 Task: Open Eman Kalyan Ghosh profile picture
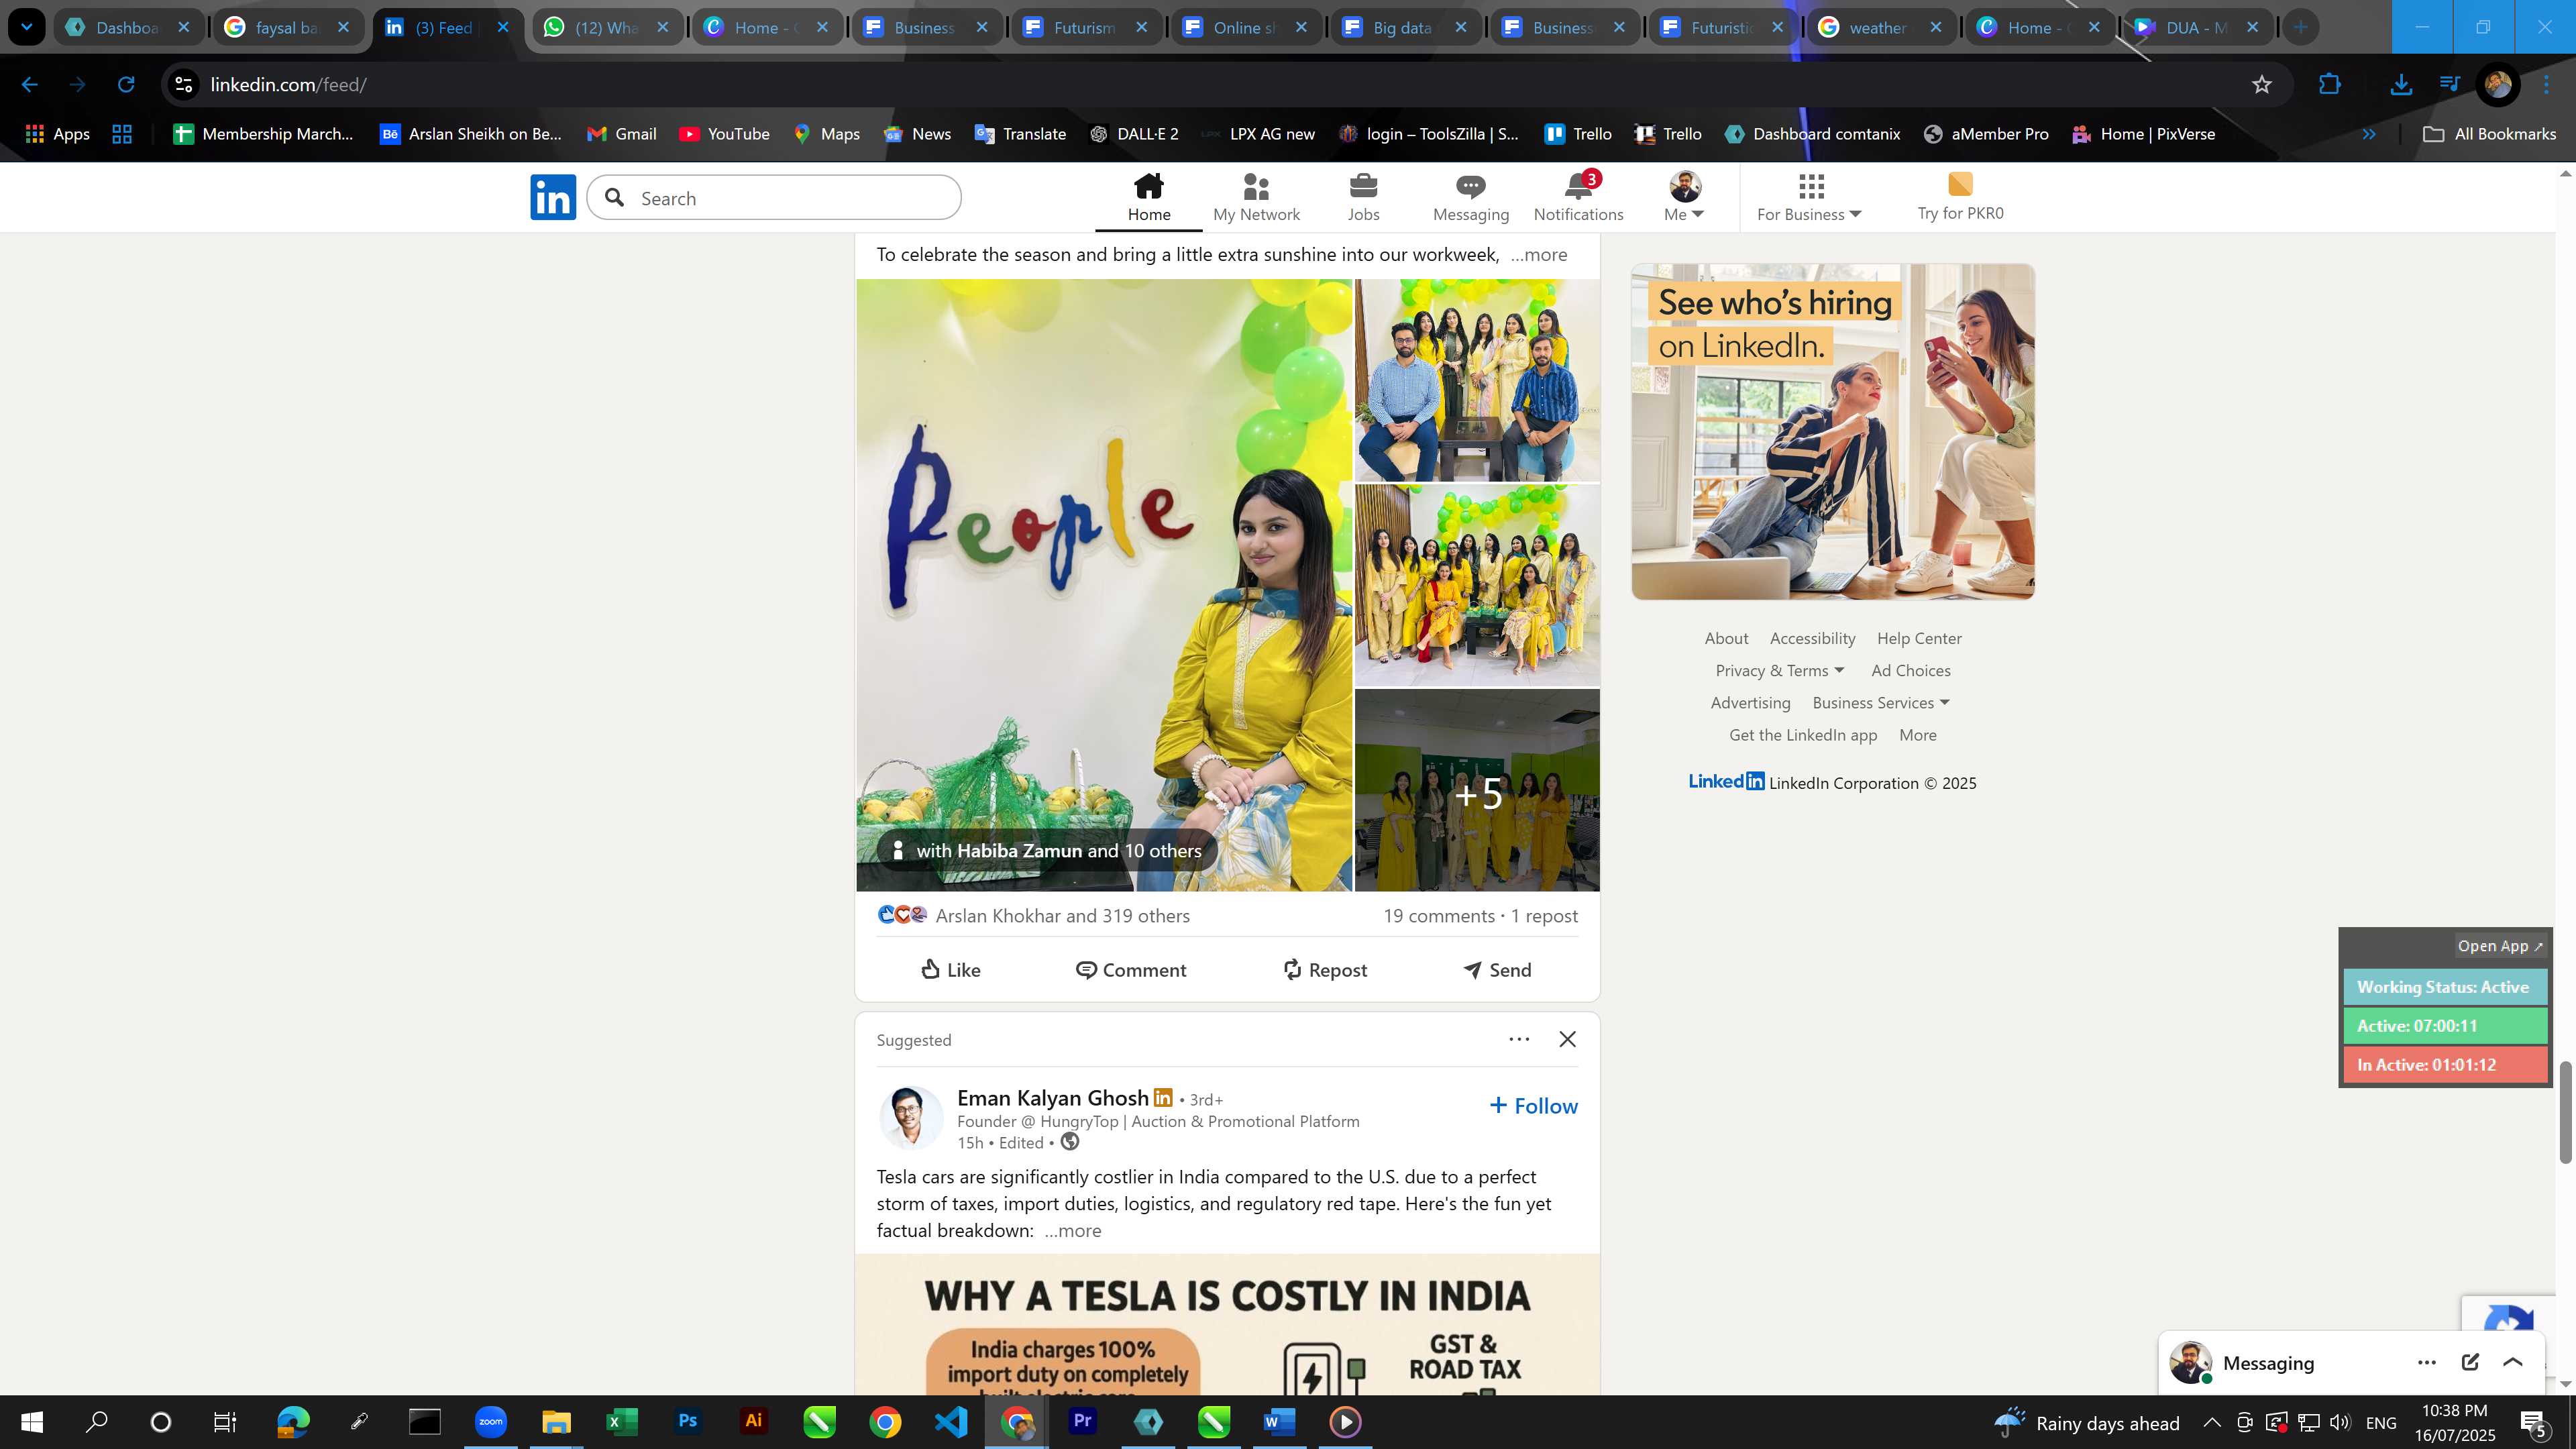tap(910, 1117)
